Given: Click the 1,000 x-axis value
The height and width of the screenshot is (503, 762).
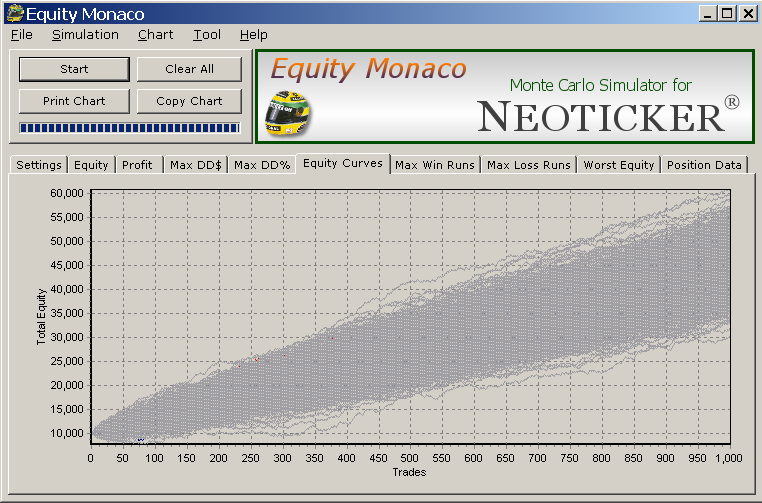Looking at the screenshot, I should click(x=728, y=458).
